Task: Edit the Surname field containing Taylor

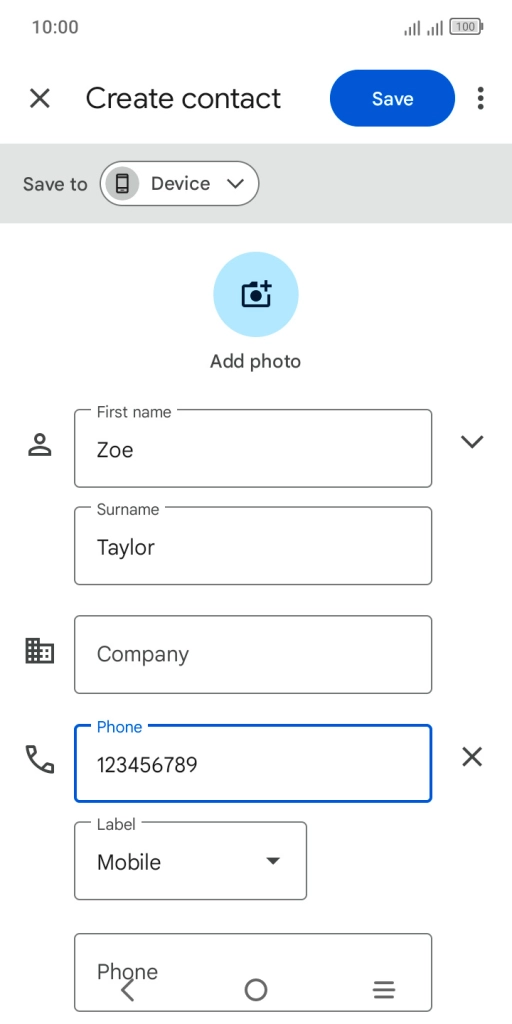Action: 253,546
